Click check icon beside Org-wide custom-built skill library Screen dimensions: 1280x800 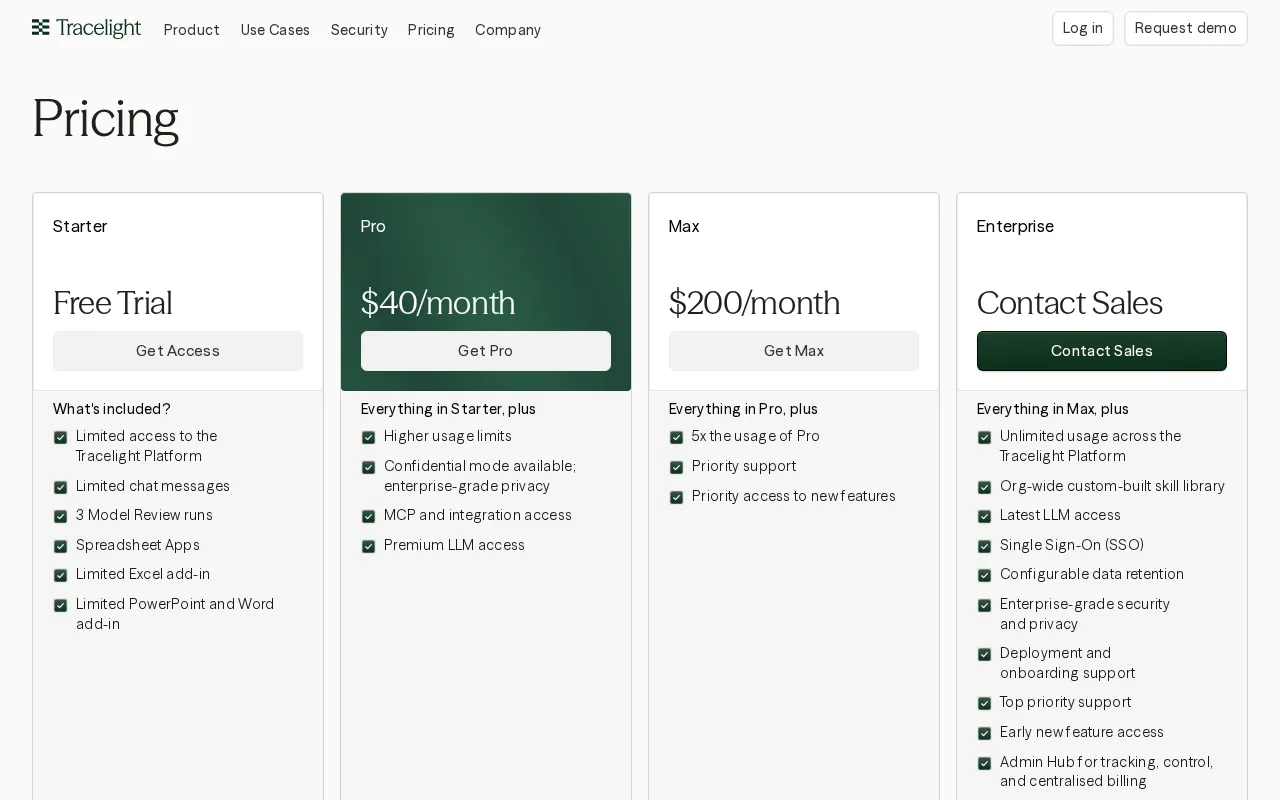tap(984, 487)
